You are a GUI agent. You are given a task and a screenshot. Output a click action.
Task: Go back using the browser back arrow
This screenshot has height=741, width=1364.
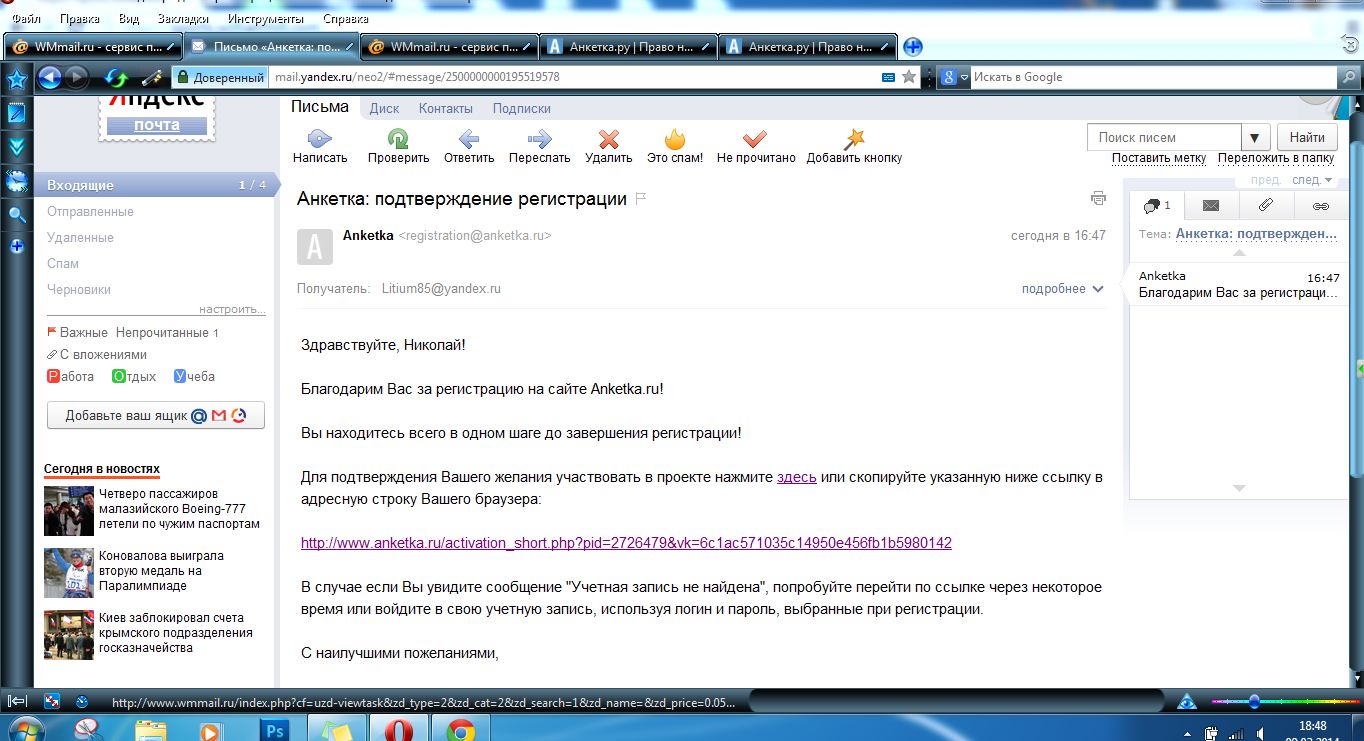coord(50,77)
